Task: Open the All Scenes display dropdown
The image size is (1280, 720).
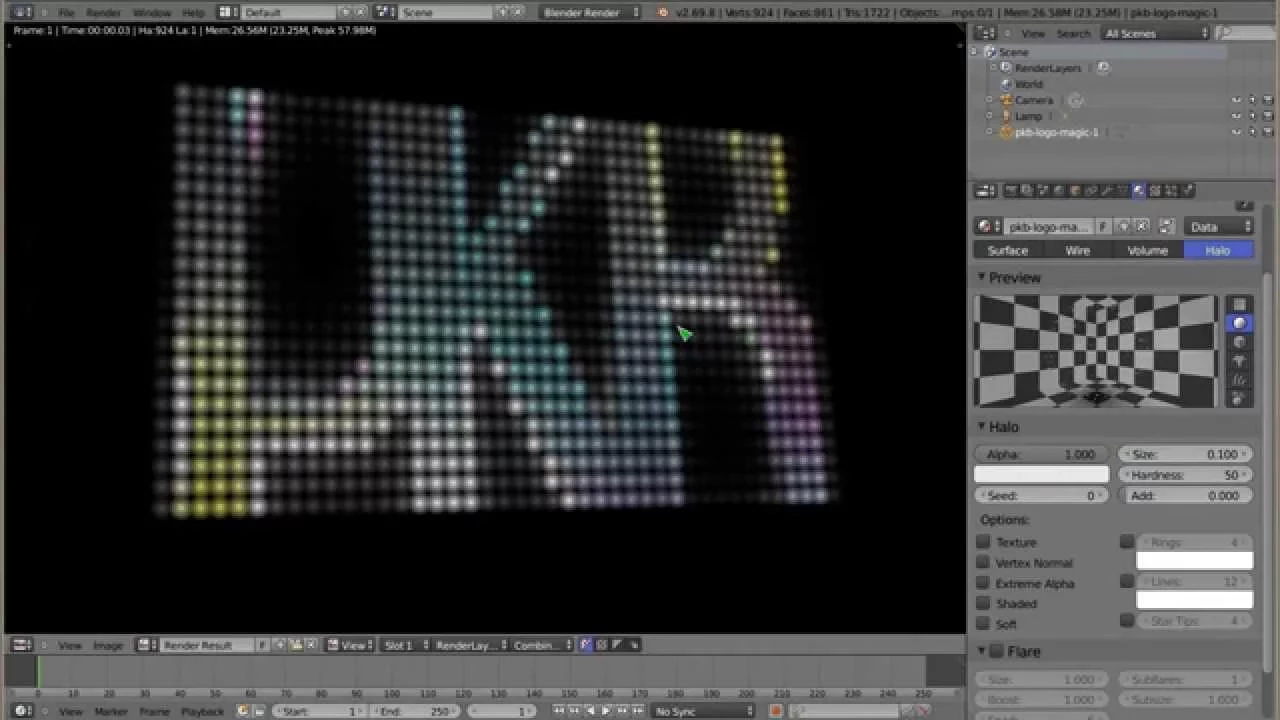Action: (x=1156, y=33)
